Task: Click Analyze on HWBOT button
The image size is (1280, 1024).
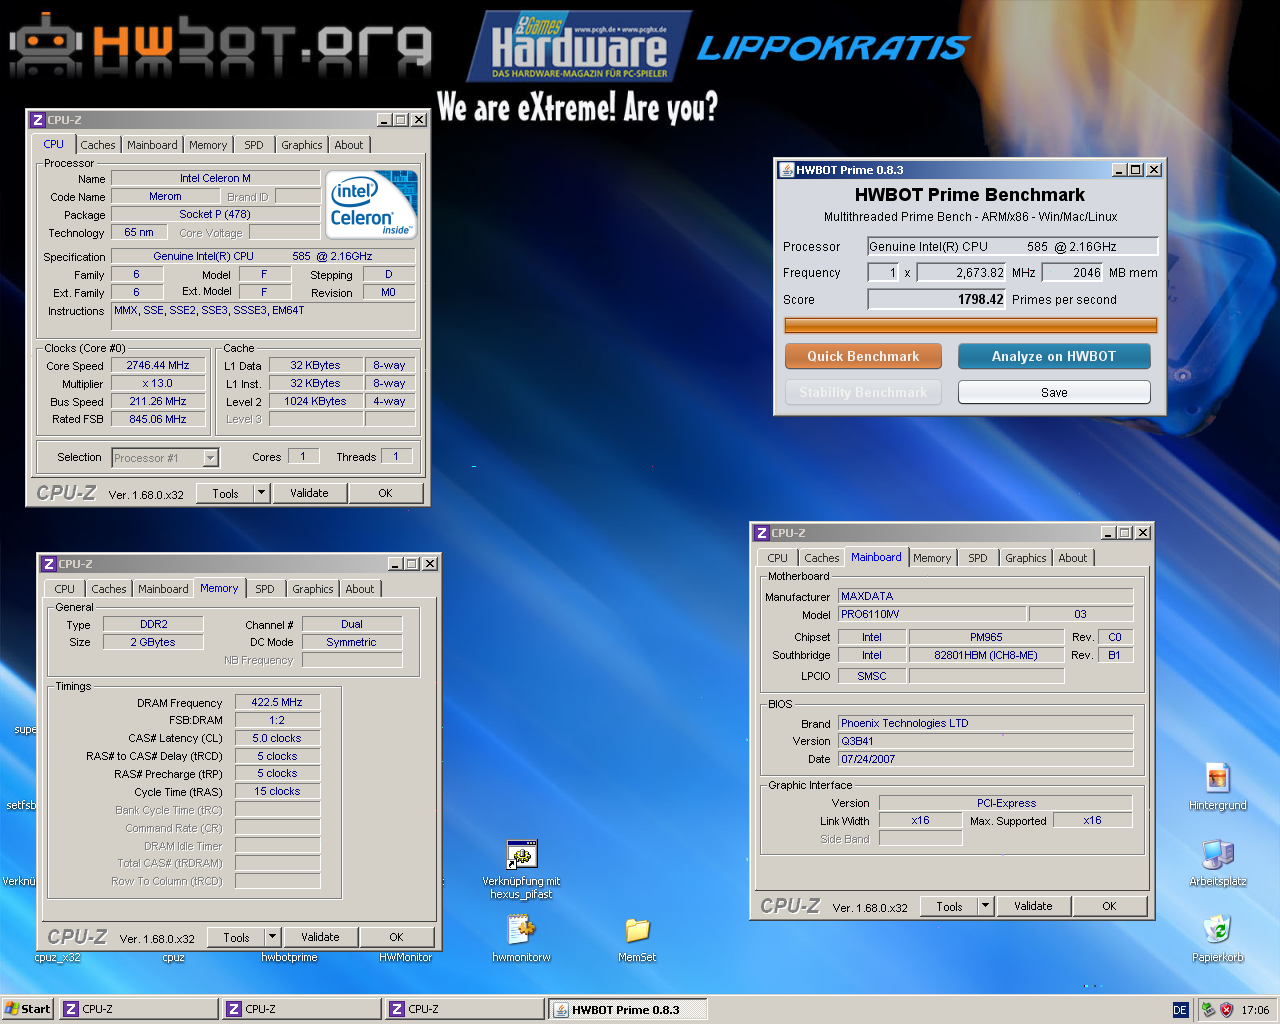Action: [x=1054, y=356]
